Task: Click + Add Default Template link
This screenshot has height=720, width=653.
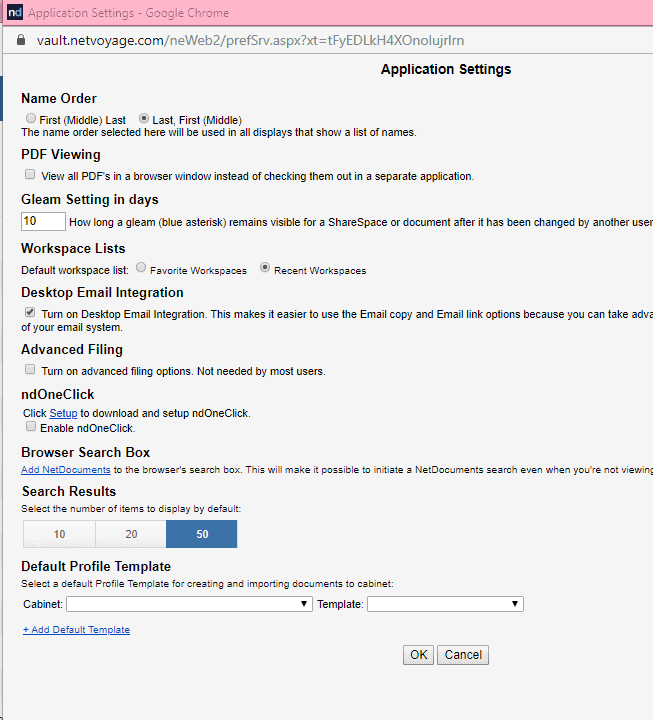Action: [x=76, y=630]
